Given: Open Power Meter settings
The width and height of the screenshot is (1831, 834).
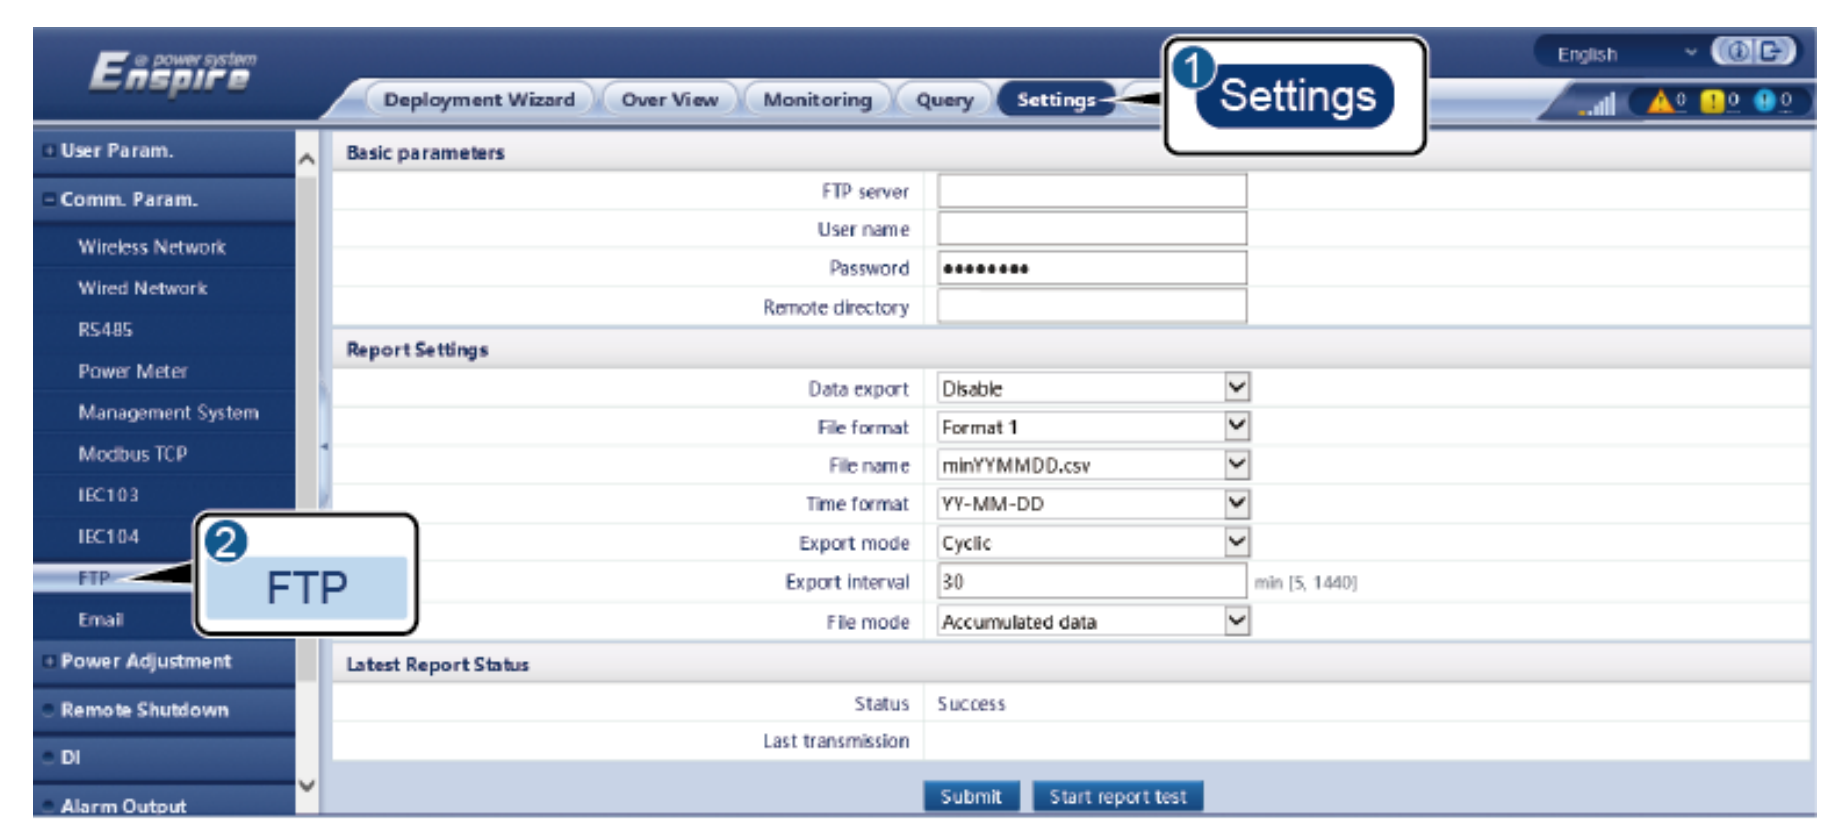Looking at the screenshot, I should (x=133, y=371).
